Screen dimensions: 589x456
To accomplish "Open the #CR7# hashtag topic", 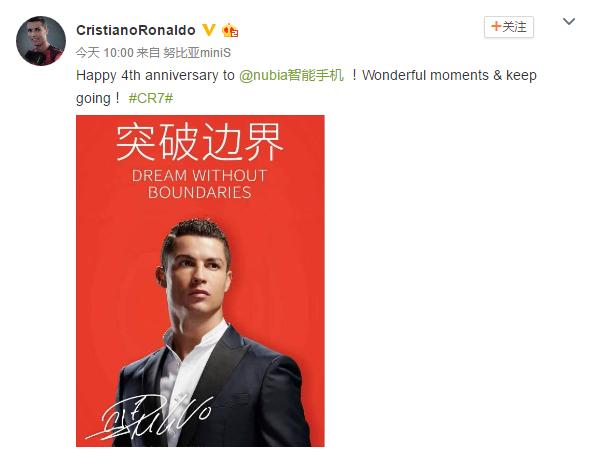I will click(x=151, y=98).
